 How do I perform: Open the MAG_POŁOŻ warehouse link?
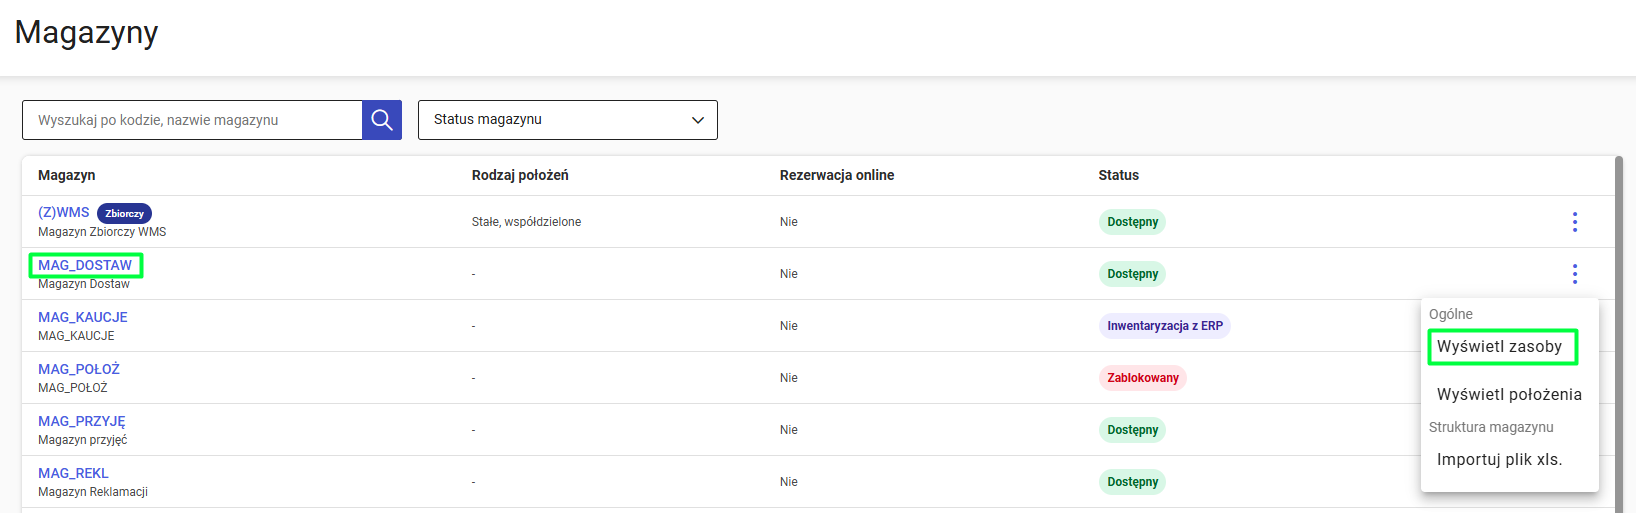79,369
